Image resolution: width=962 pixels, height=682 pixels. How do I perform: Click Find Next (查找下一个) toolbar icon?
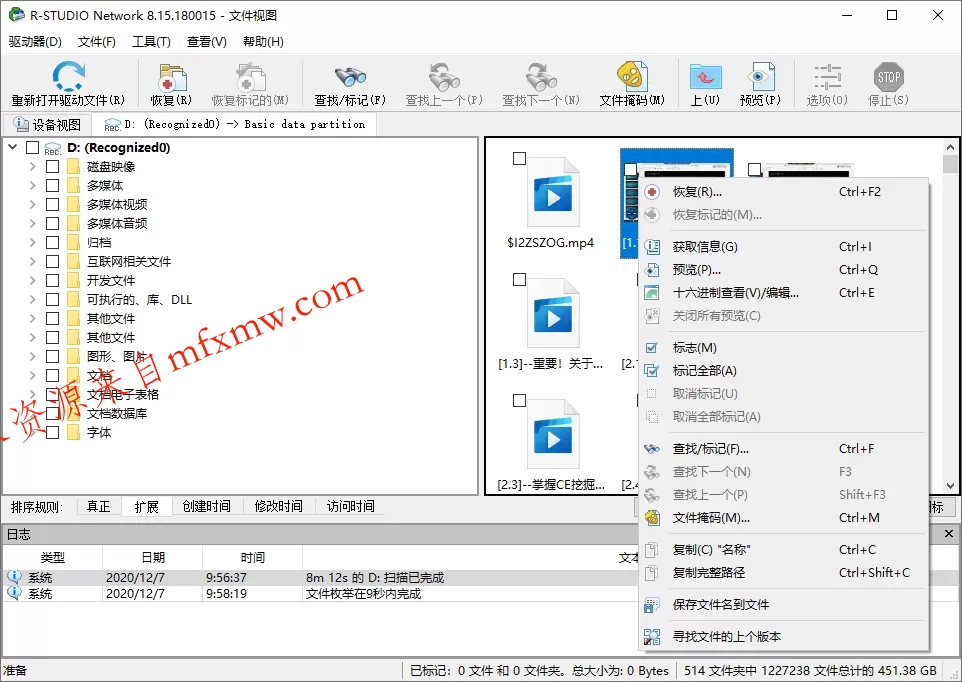pyautogui.click(x=541, y=77)
